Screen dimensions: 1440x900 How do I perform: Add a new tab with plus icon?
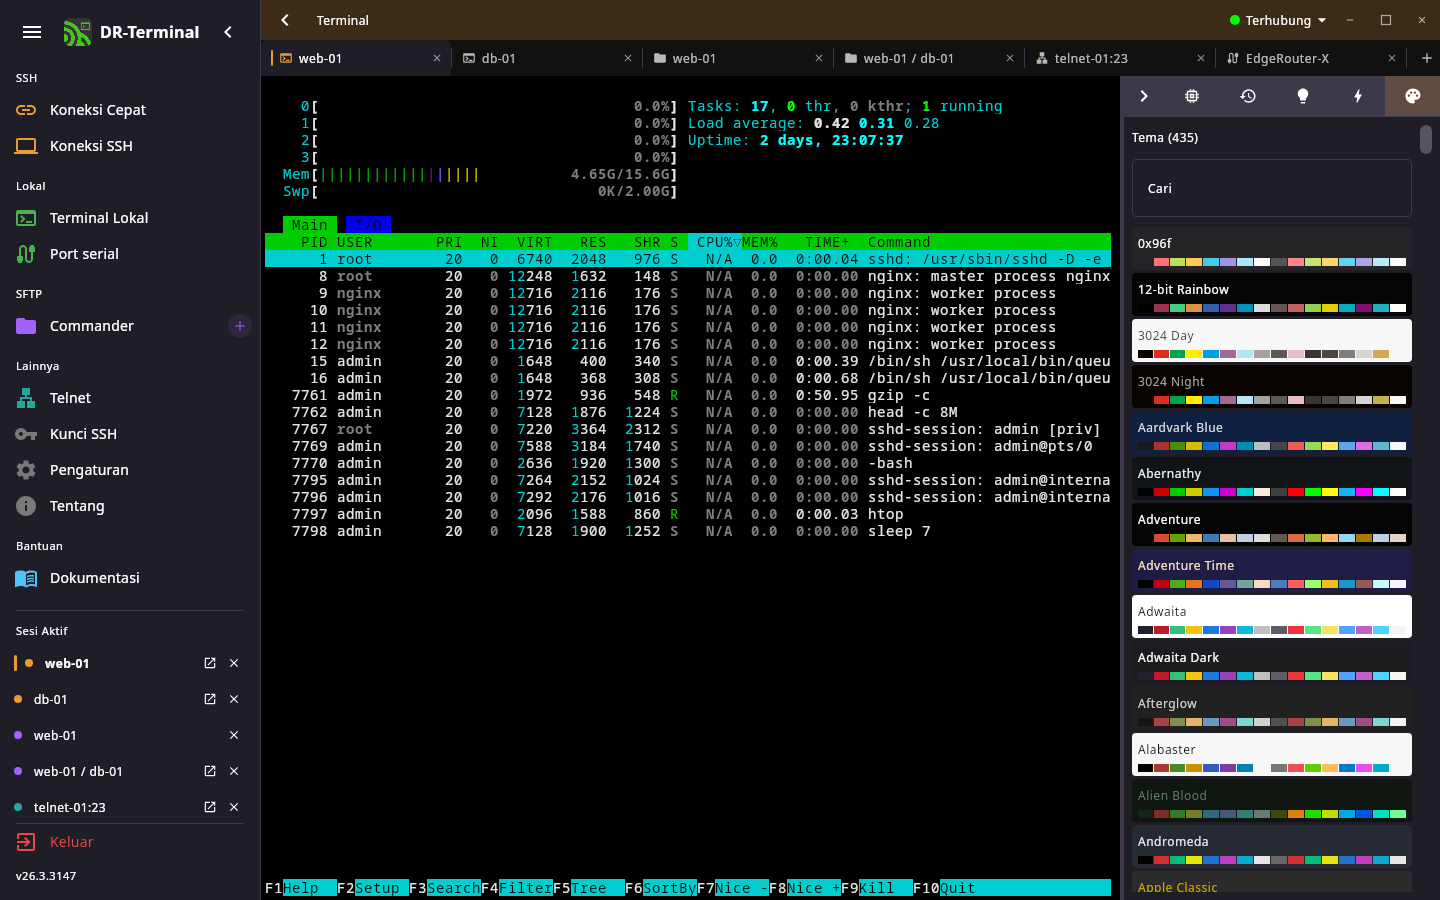tap(1426, 58)
